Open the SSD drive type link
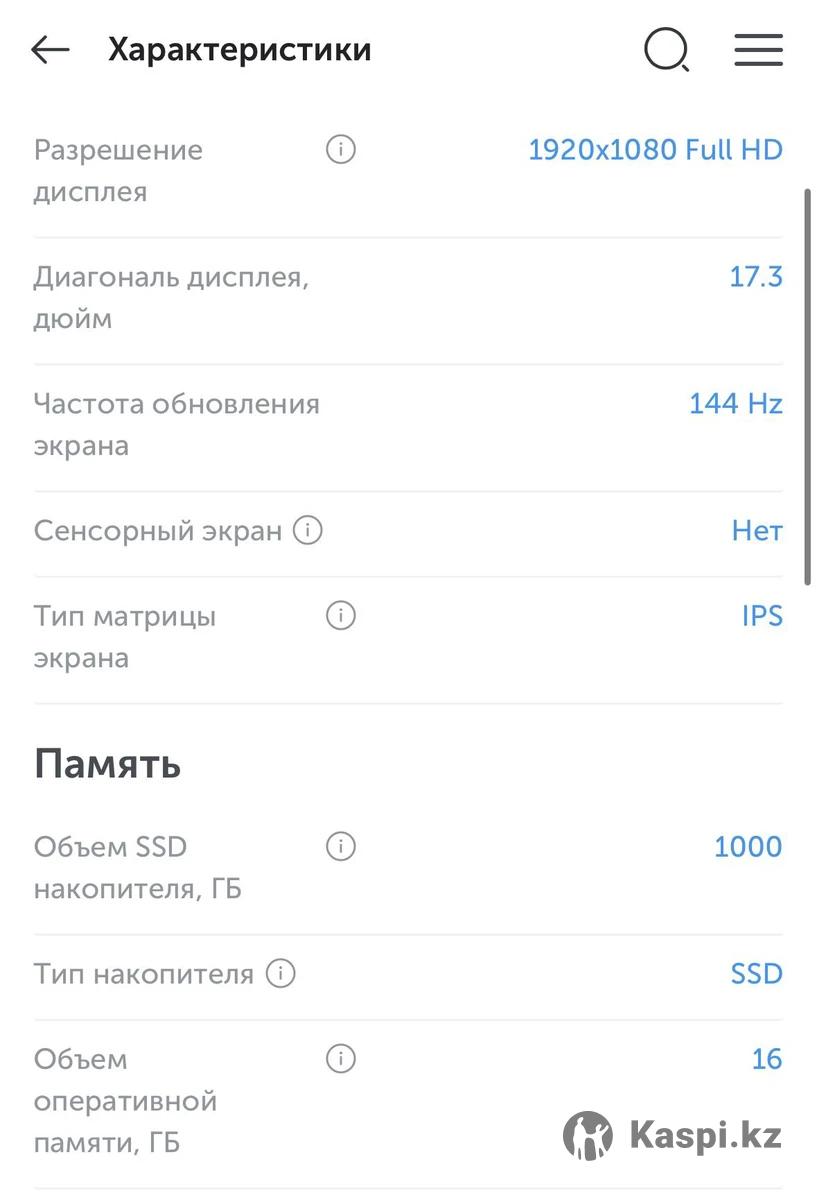817x1200 pixels. click(756, 974)
